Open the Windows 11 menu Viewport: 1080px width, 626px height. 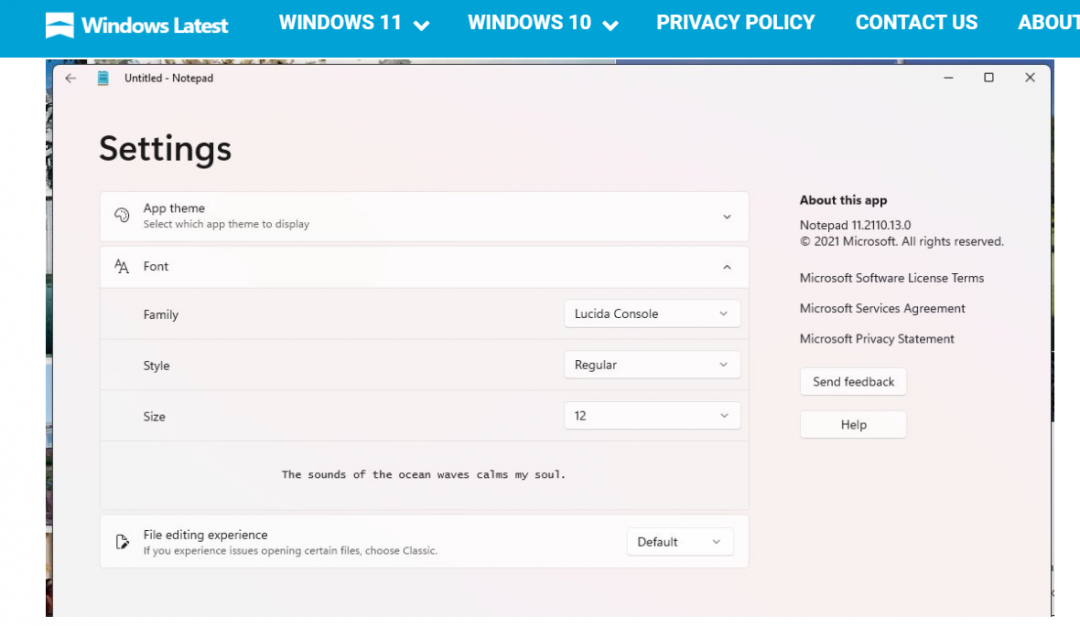pyautogui.click(x=354, y=23)
